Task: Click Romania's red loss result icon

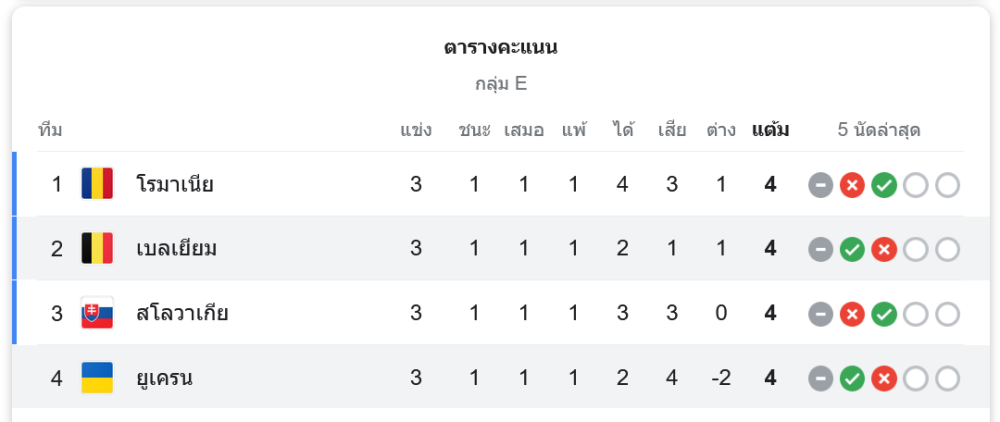Action: 852,186
